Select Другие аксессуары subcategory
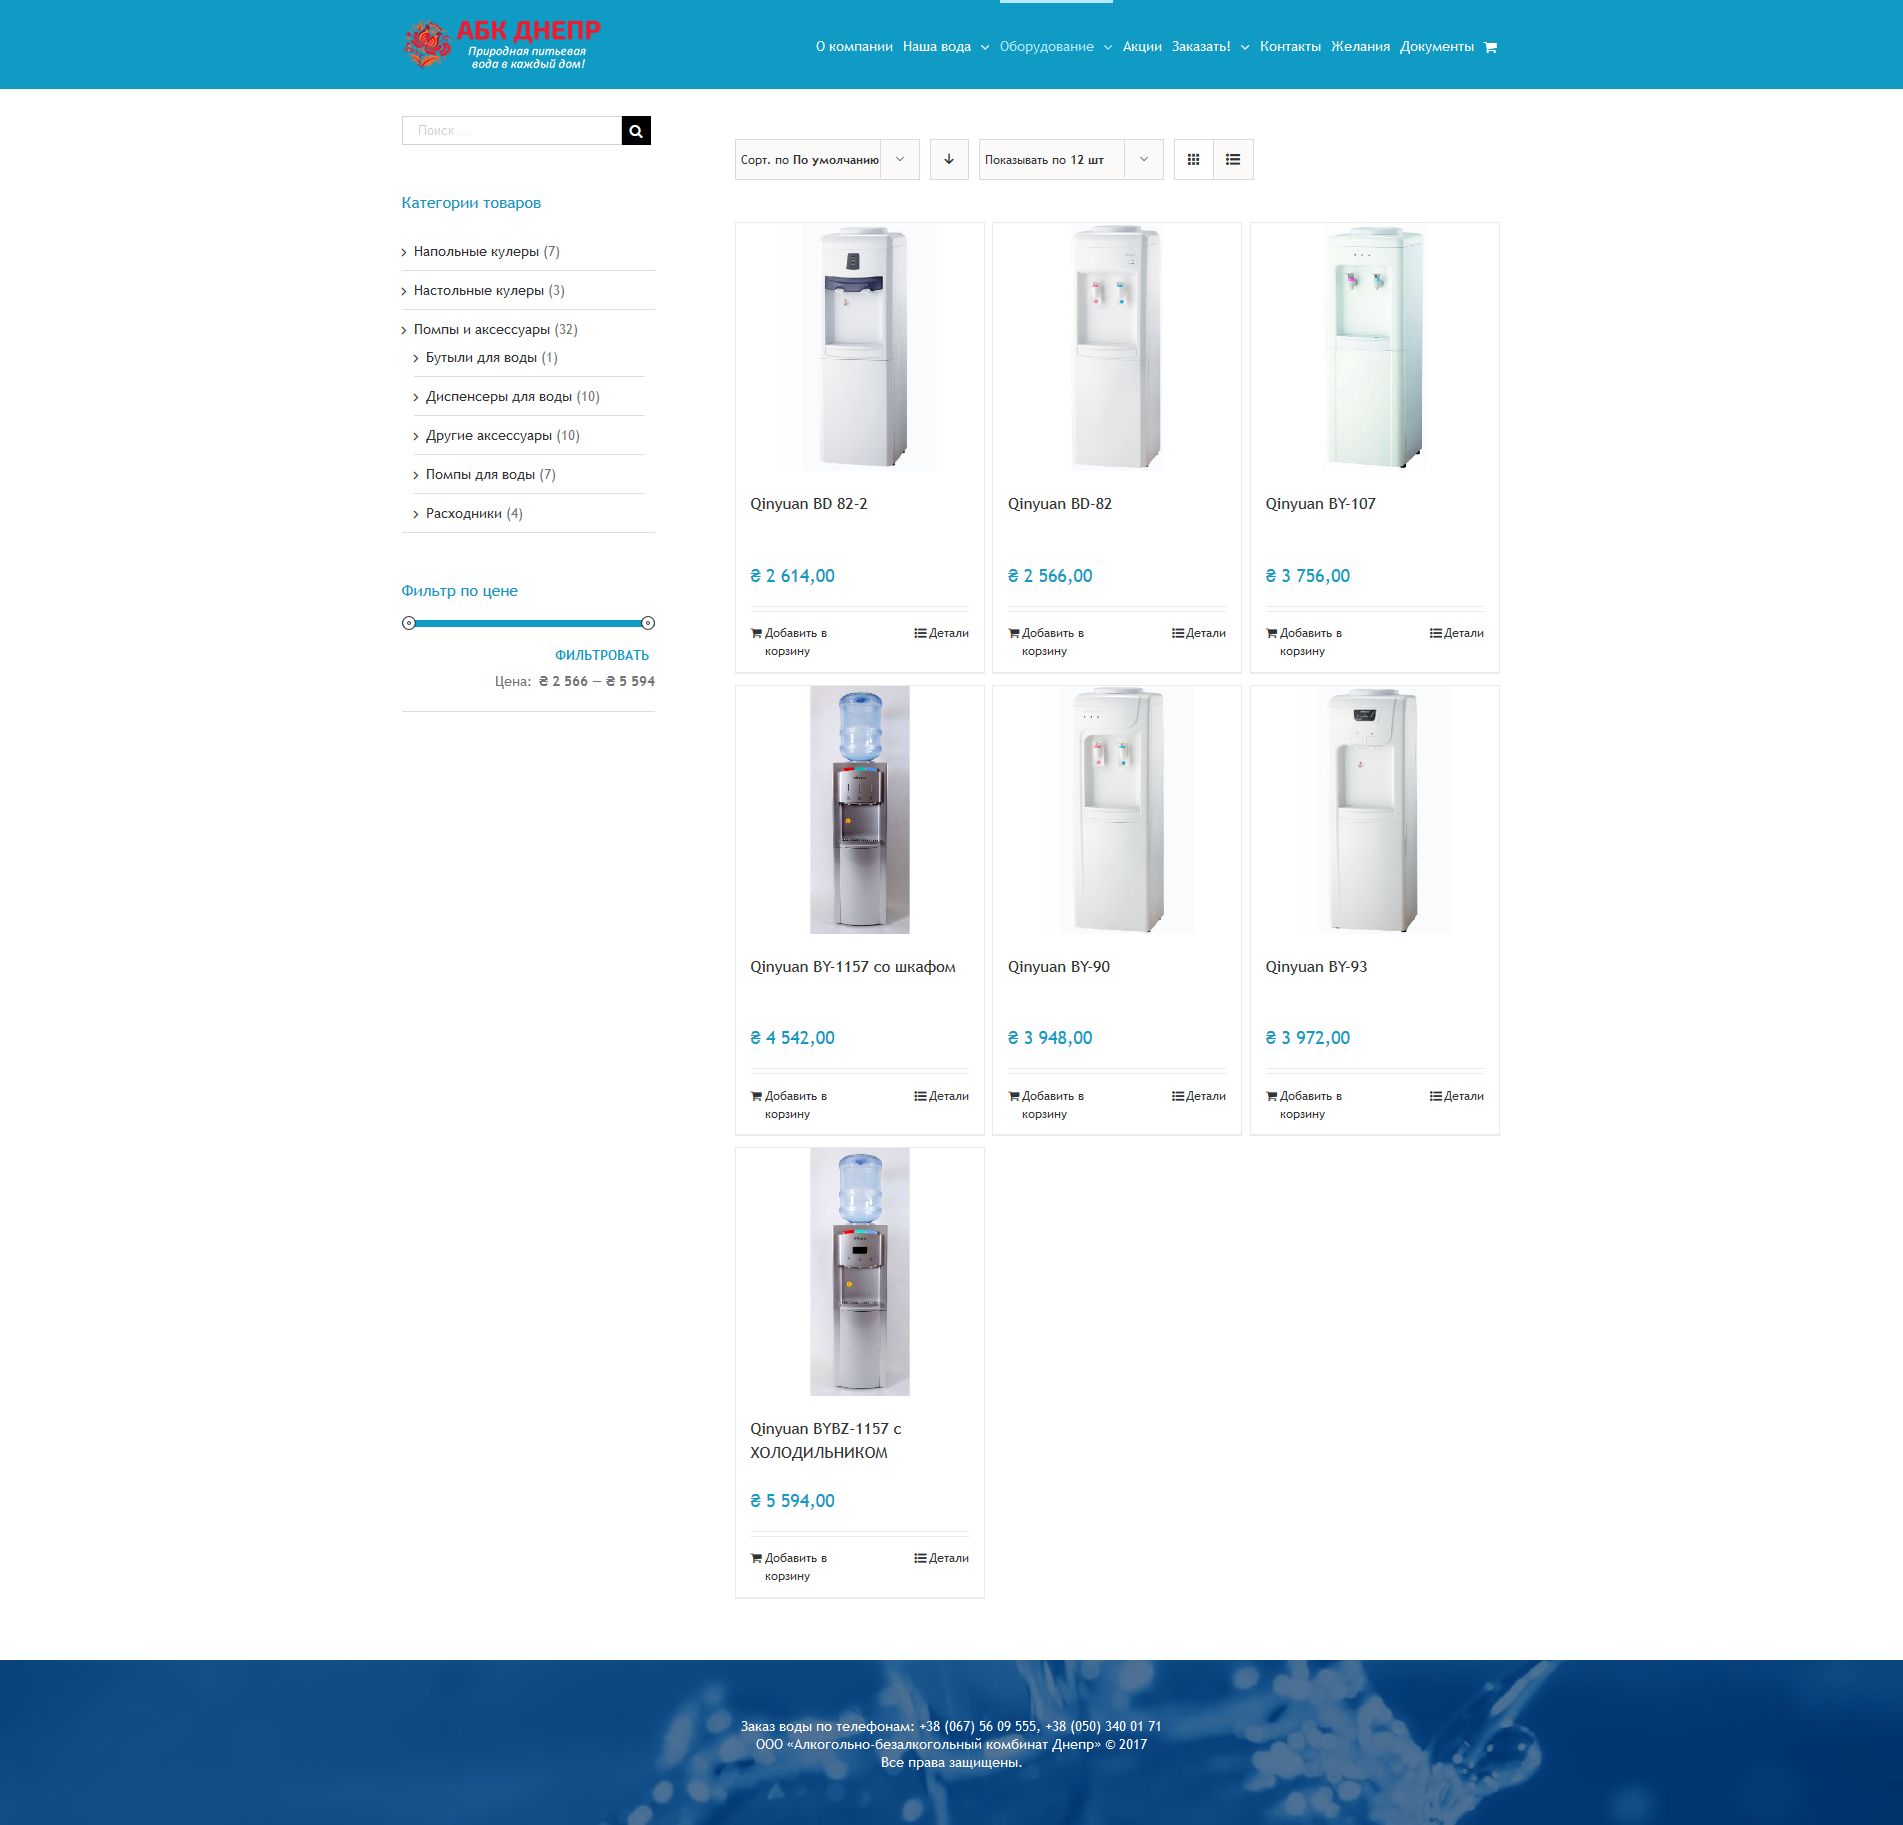Screen dimensions: 1903x1825 pos(489,436)
